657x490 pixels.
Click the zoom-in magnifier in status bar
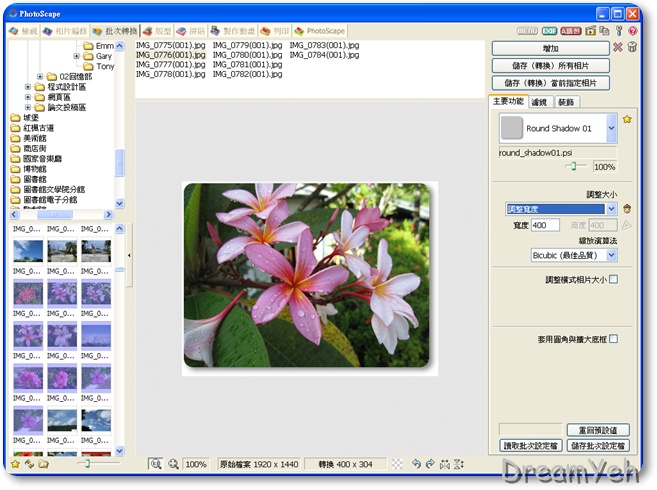tap(173, 464)
